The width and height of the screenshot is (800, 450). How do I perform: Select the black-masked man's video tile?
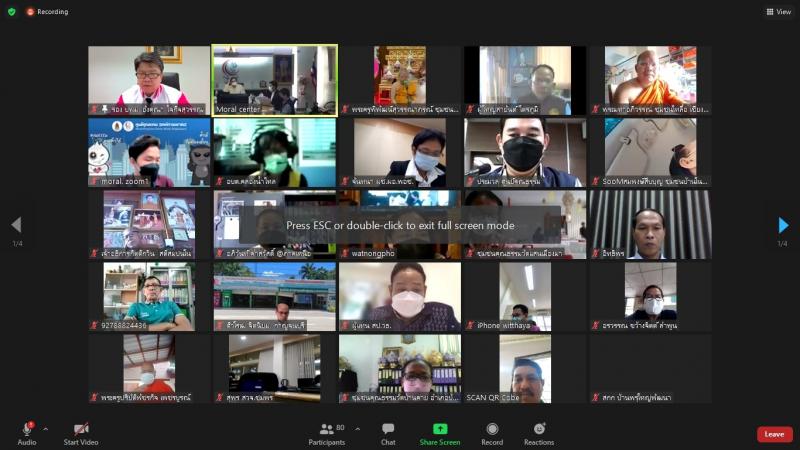coord(525,153)
